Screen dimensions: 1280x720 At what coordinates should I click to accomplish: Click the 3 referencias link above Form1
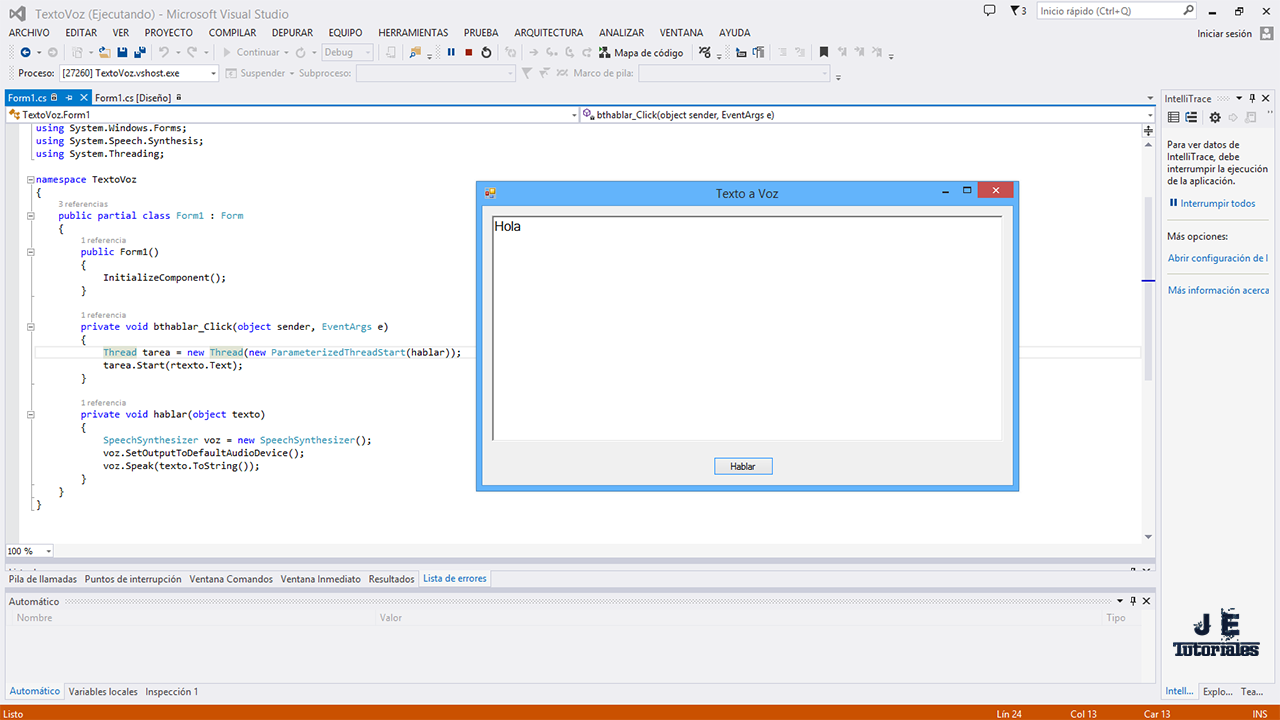tap(83, 204)
